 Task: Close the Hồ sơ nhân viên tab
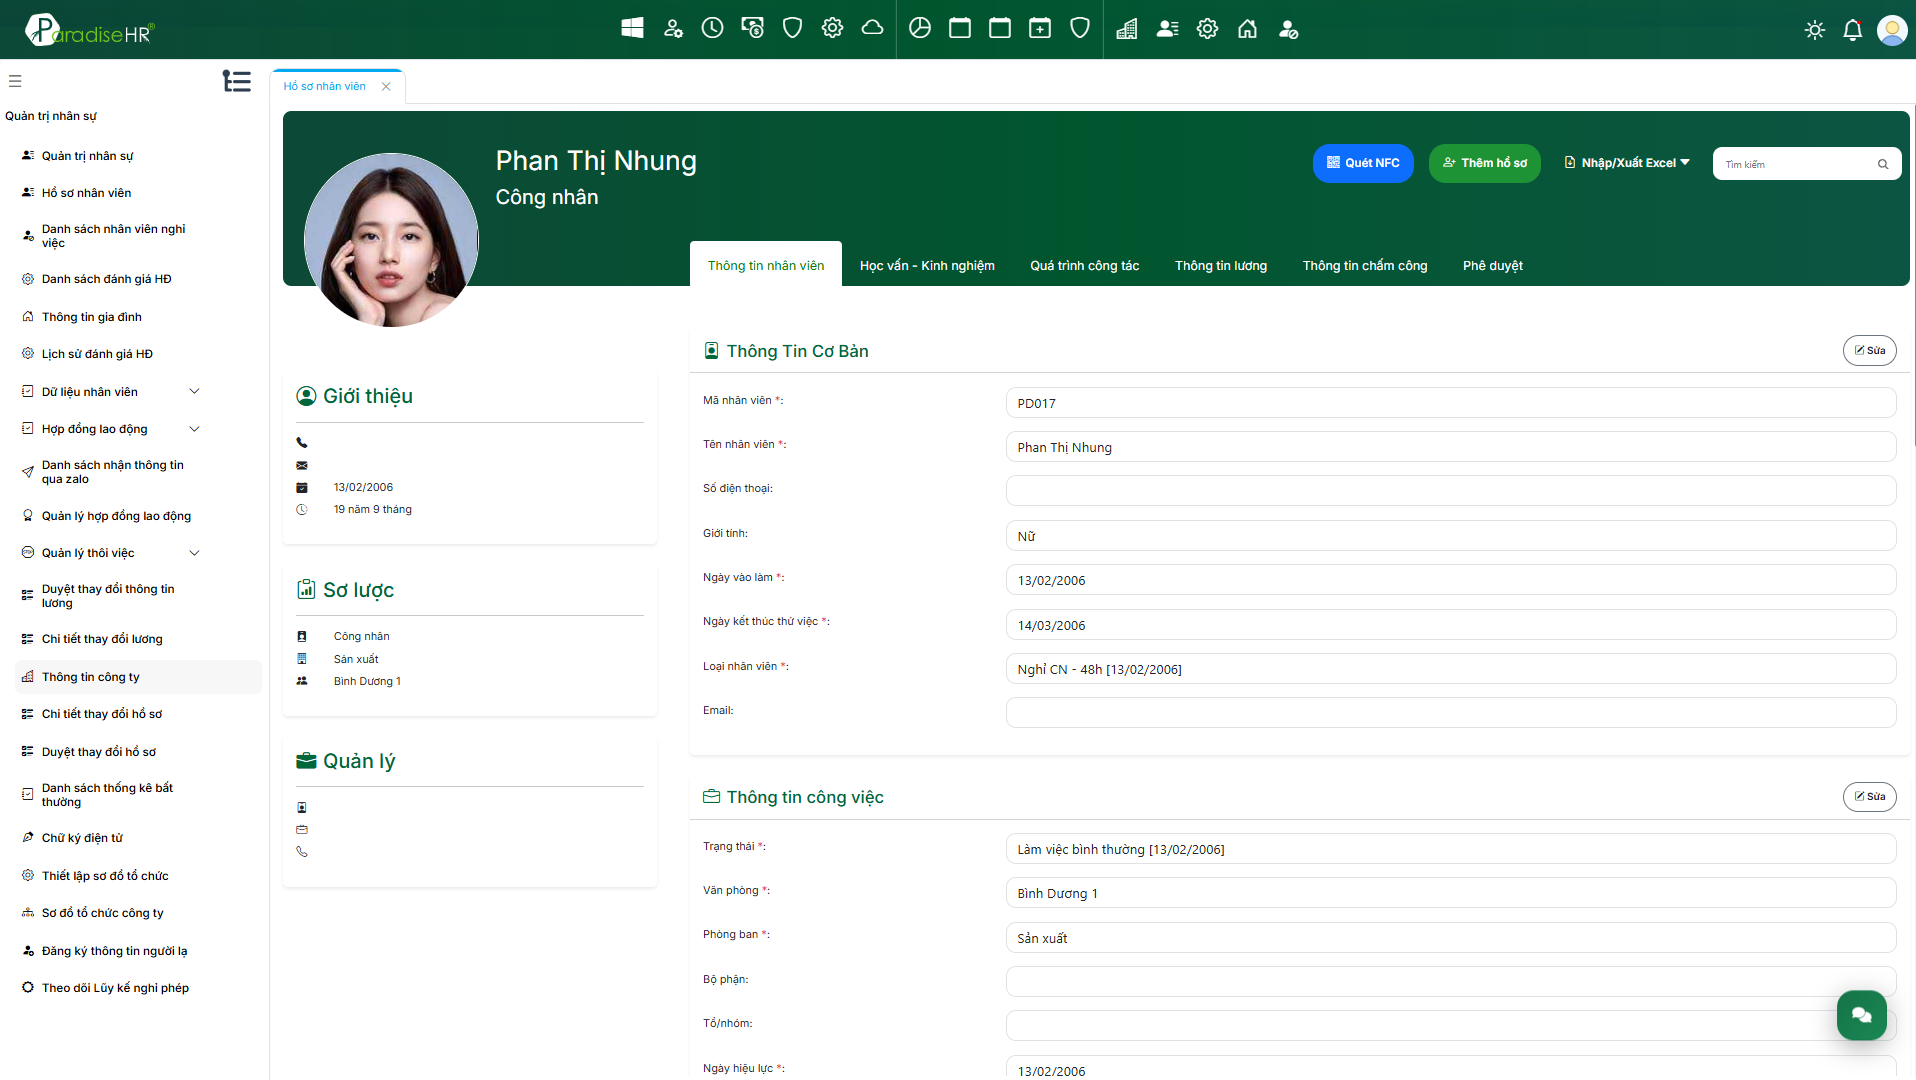[386, 87]
